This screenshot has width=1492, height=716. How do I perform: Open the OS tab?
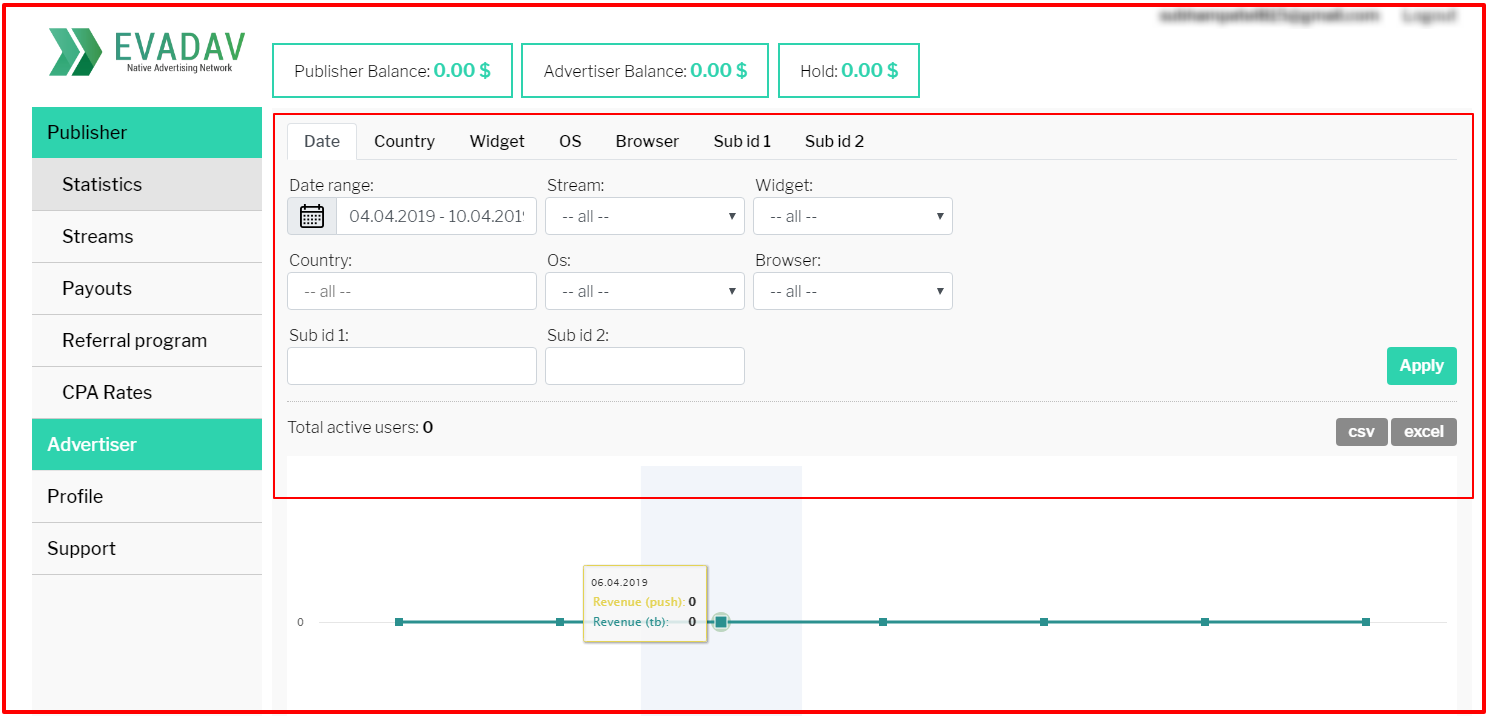[570, 141]
